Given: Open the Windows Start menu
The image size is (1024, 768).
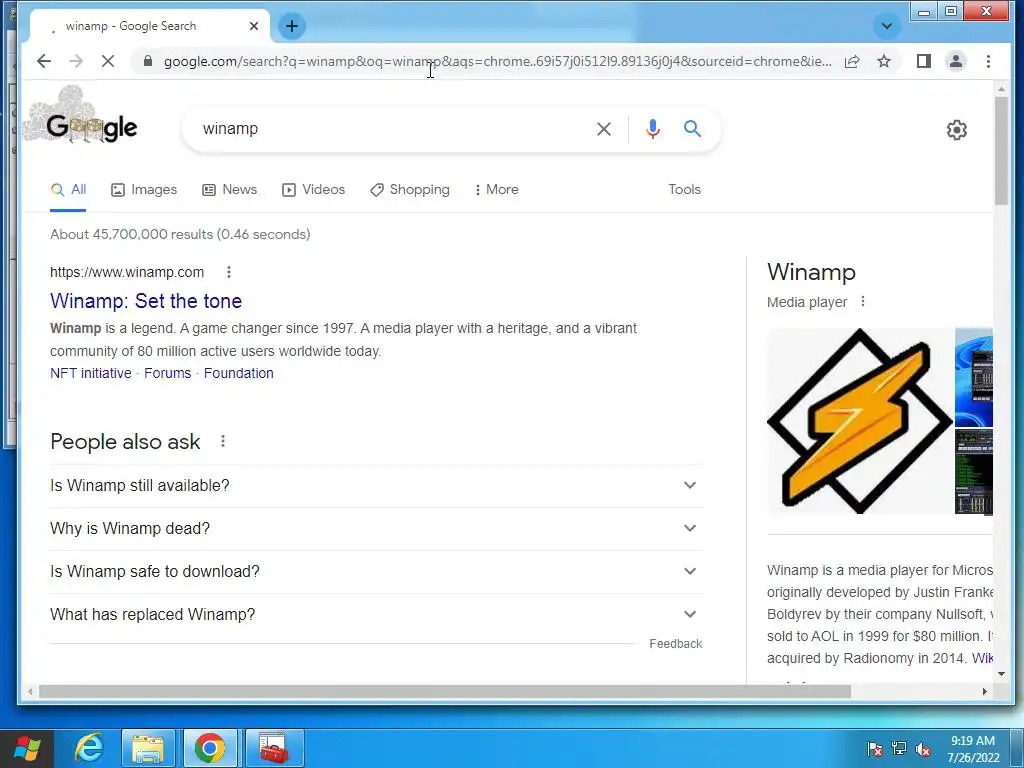Looking at the screenshot, I should (27, 748).
